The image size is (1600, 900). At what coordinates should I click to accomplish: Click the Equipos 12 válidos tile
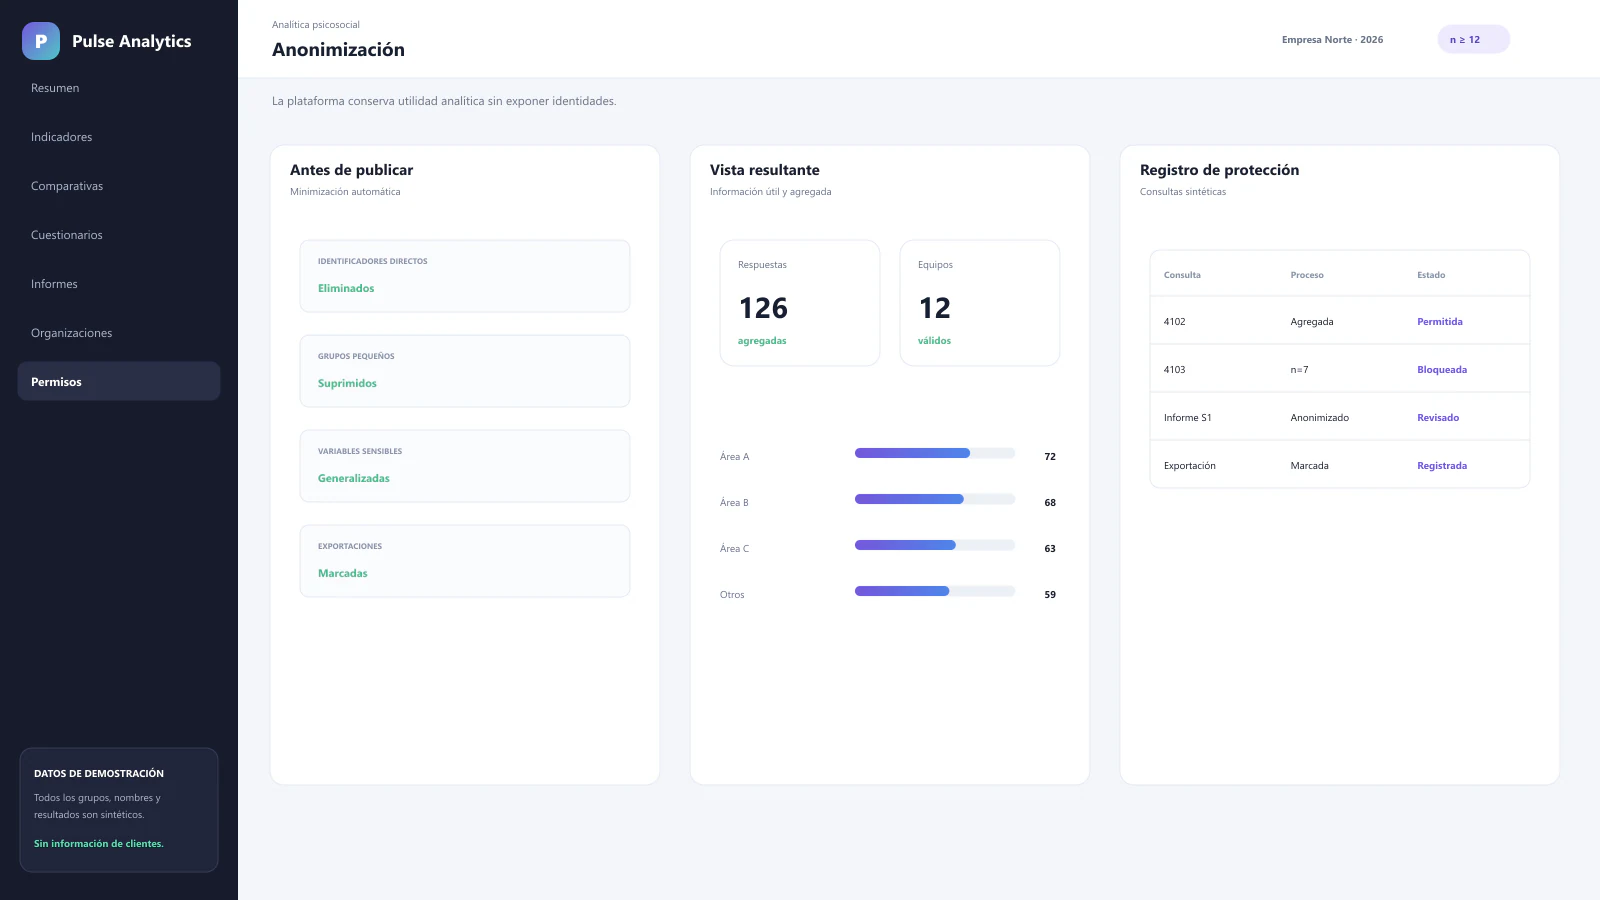click(980, 303)
